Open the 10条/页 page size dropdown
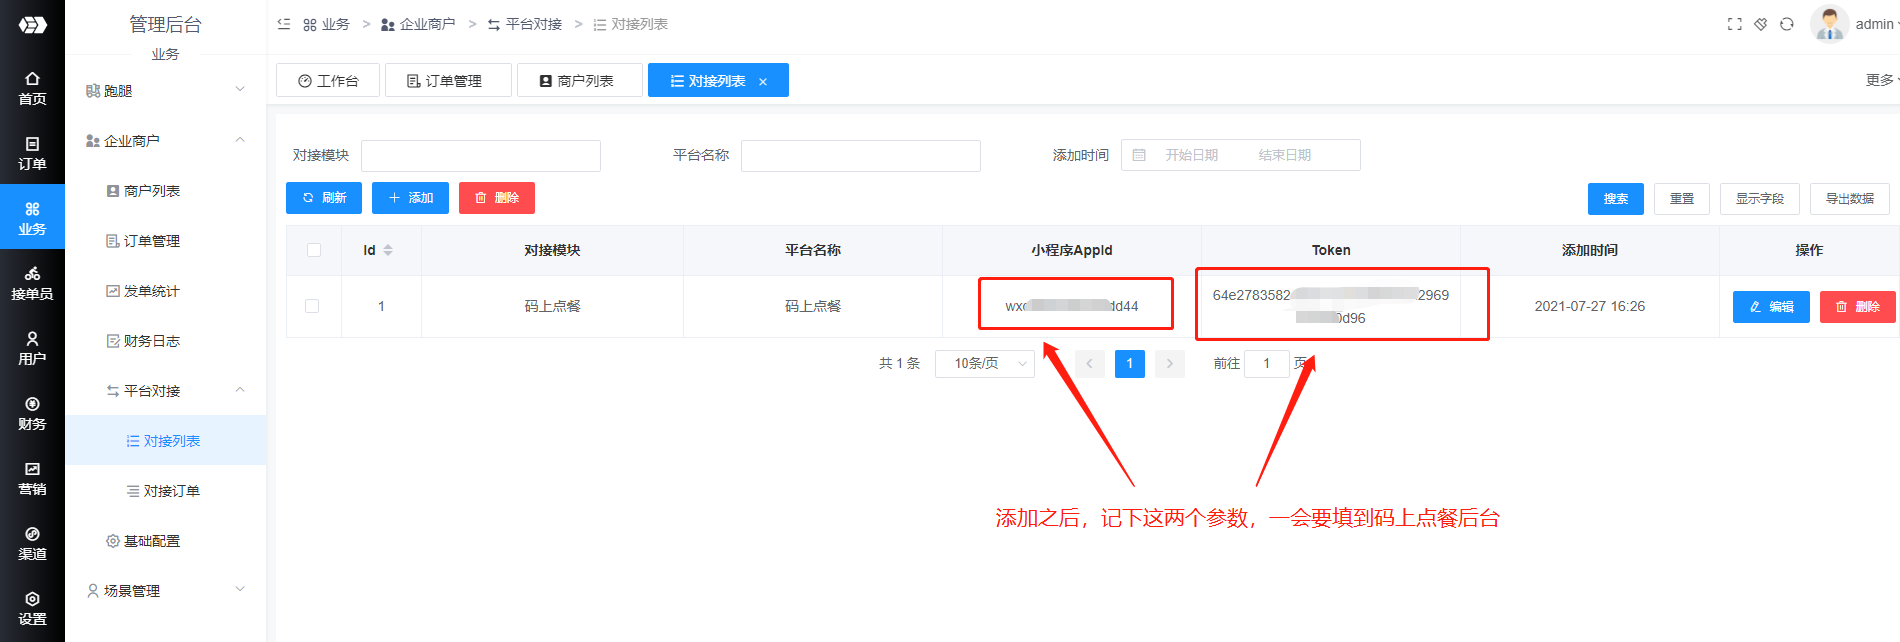This screenshot has width=1900, height=642. pos(985,363)
